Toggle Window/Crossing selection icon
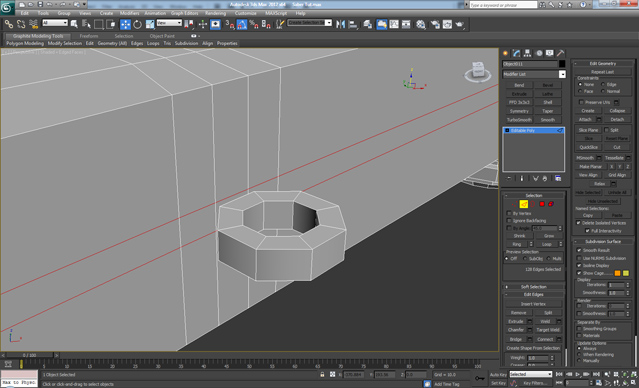Screen dimensions: 639x388 point(111,24)
